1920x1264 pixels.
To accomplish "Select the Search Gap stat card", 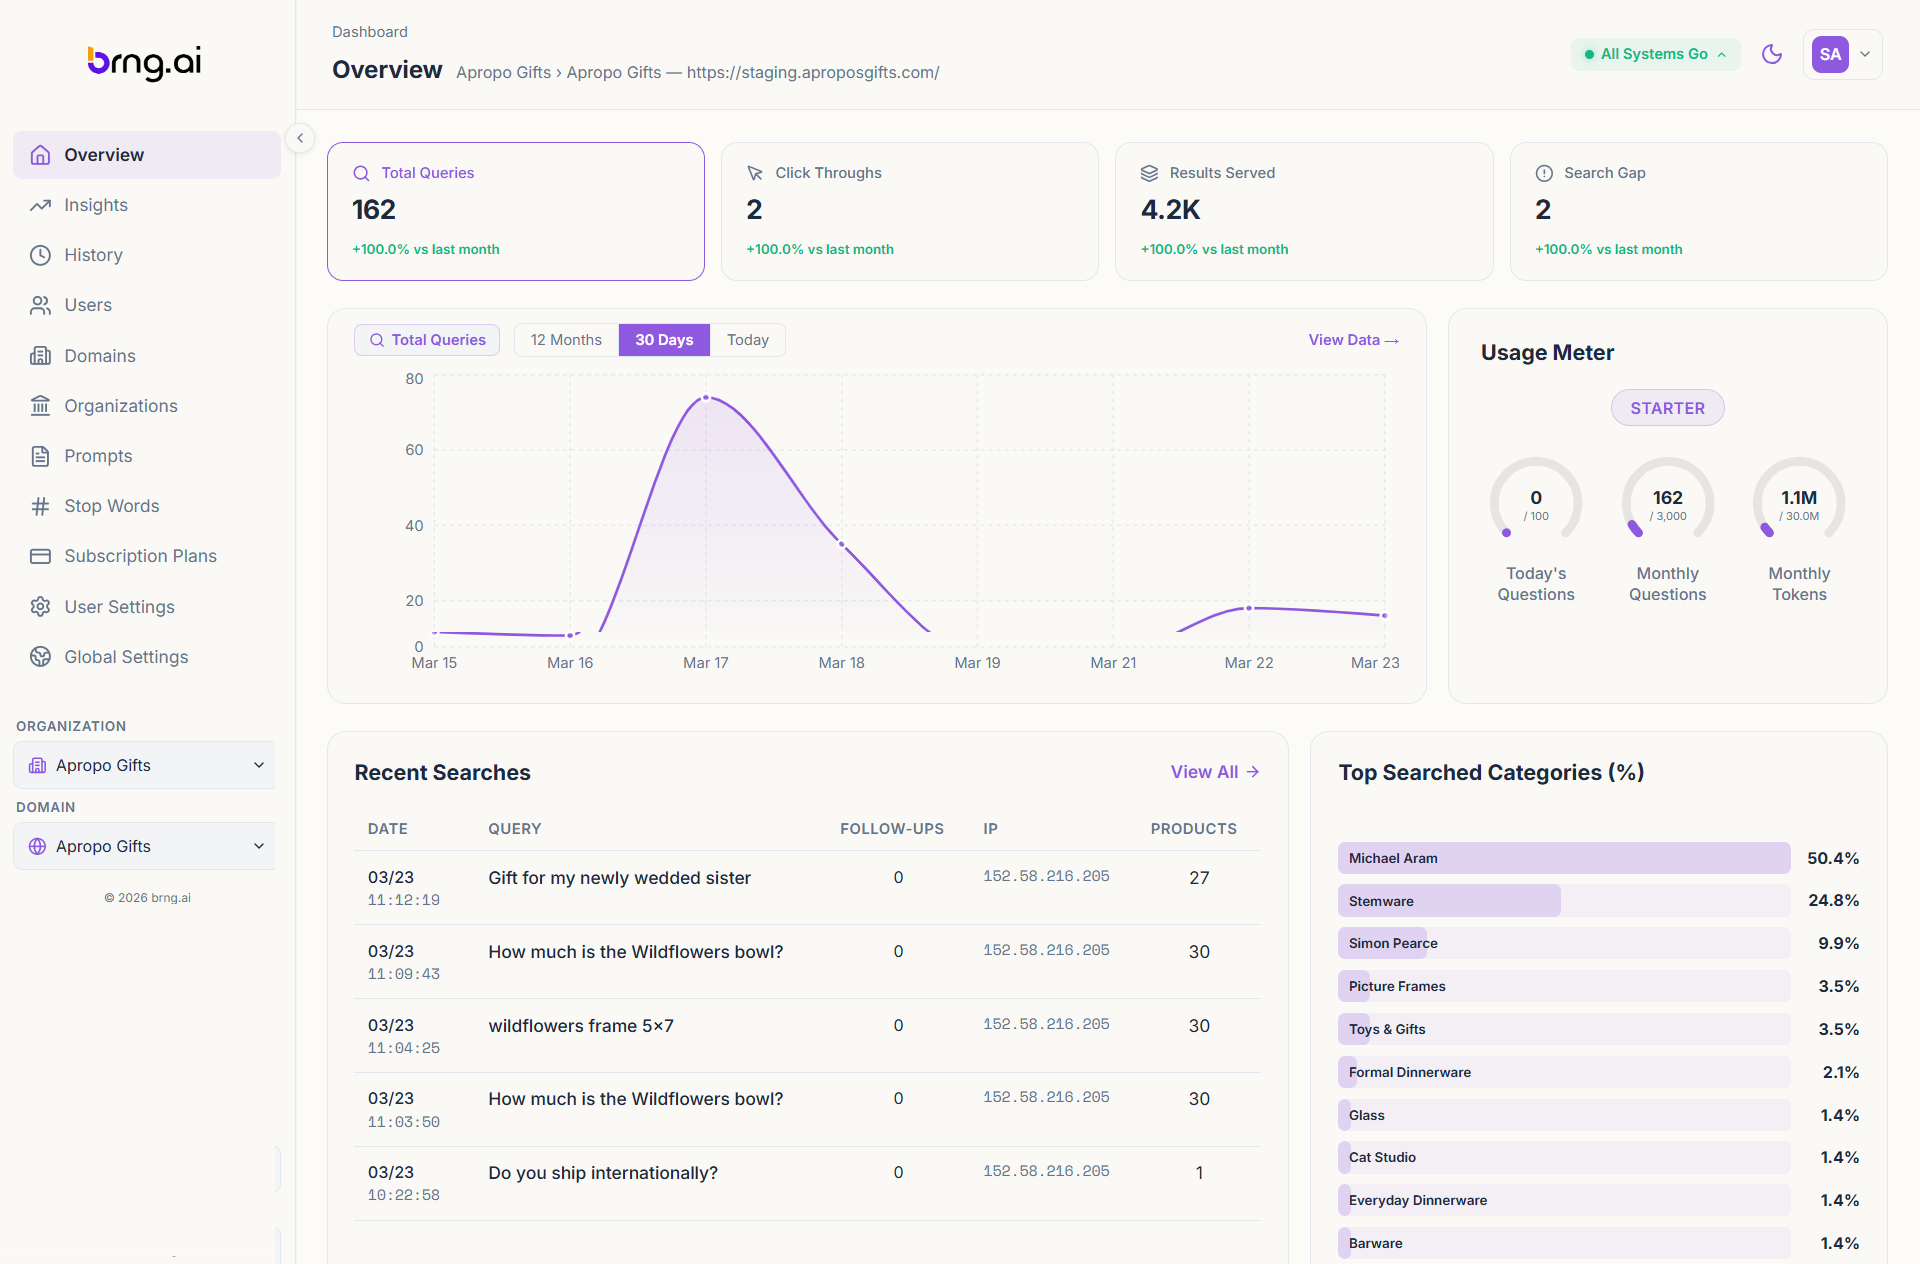I will pyautogui.click(x=1698, y=211).
